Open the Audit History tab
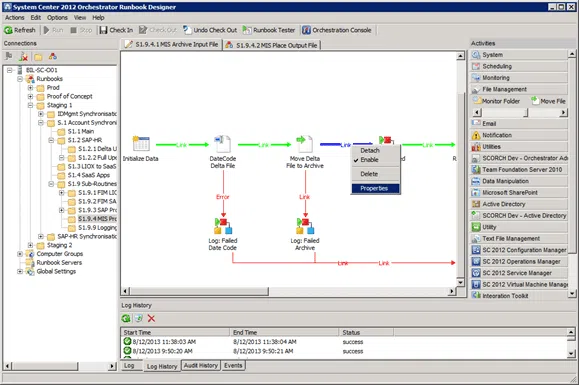Image resolution: width=579 pixels, height=385 pixels. point(201,365)
